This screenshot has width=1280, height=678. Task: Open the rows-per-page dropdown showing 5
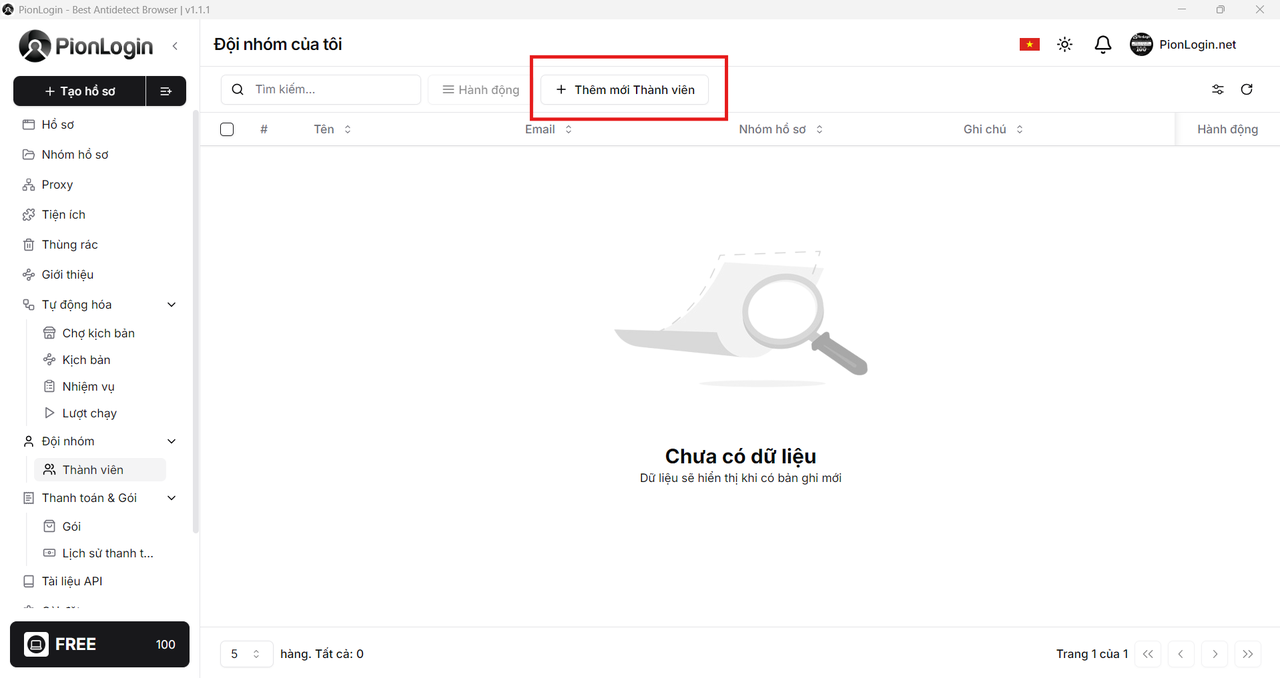pyautogui.click(x=246, y=654)
